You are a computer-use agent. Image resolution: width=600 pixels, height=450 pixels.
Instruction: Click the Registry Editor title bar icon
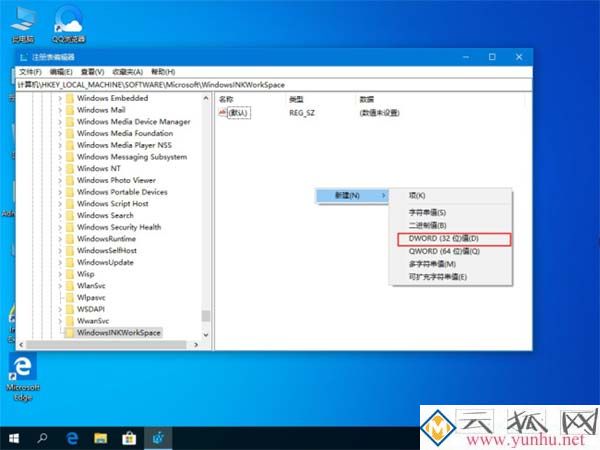coord(24,57)
